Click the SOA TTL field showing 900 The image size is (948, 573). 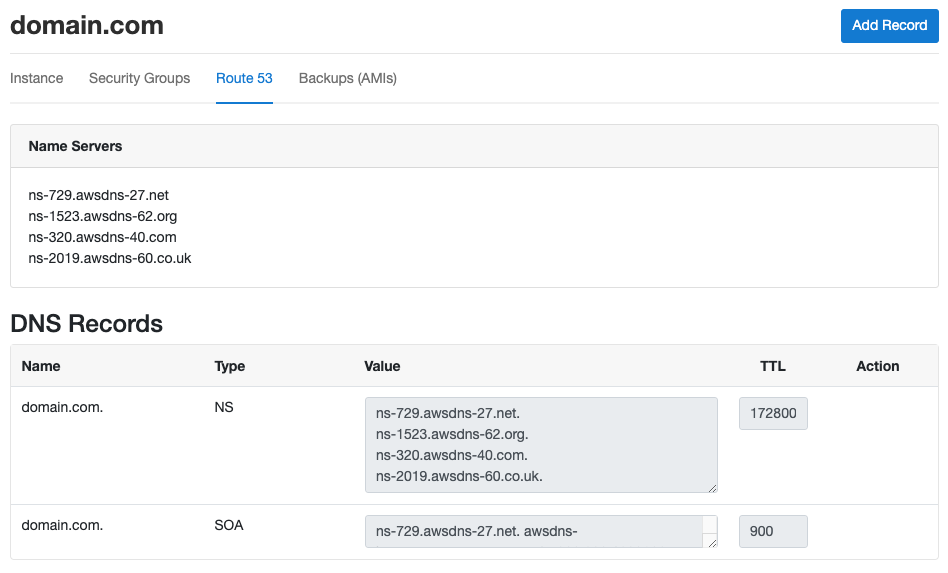(x=773, y=531)
